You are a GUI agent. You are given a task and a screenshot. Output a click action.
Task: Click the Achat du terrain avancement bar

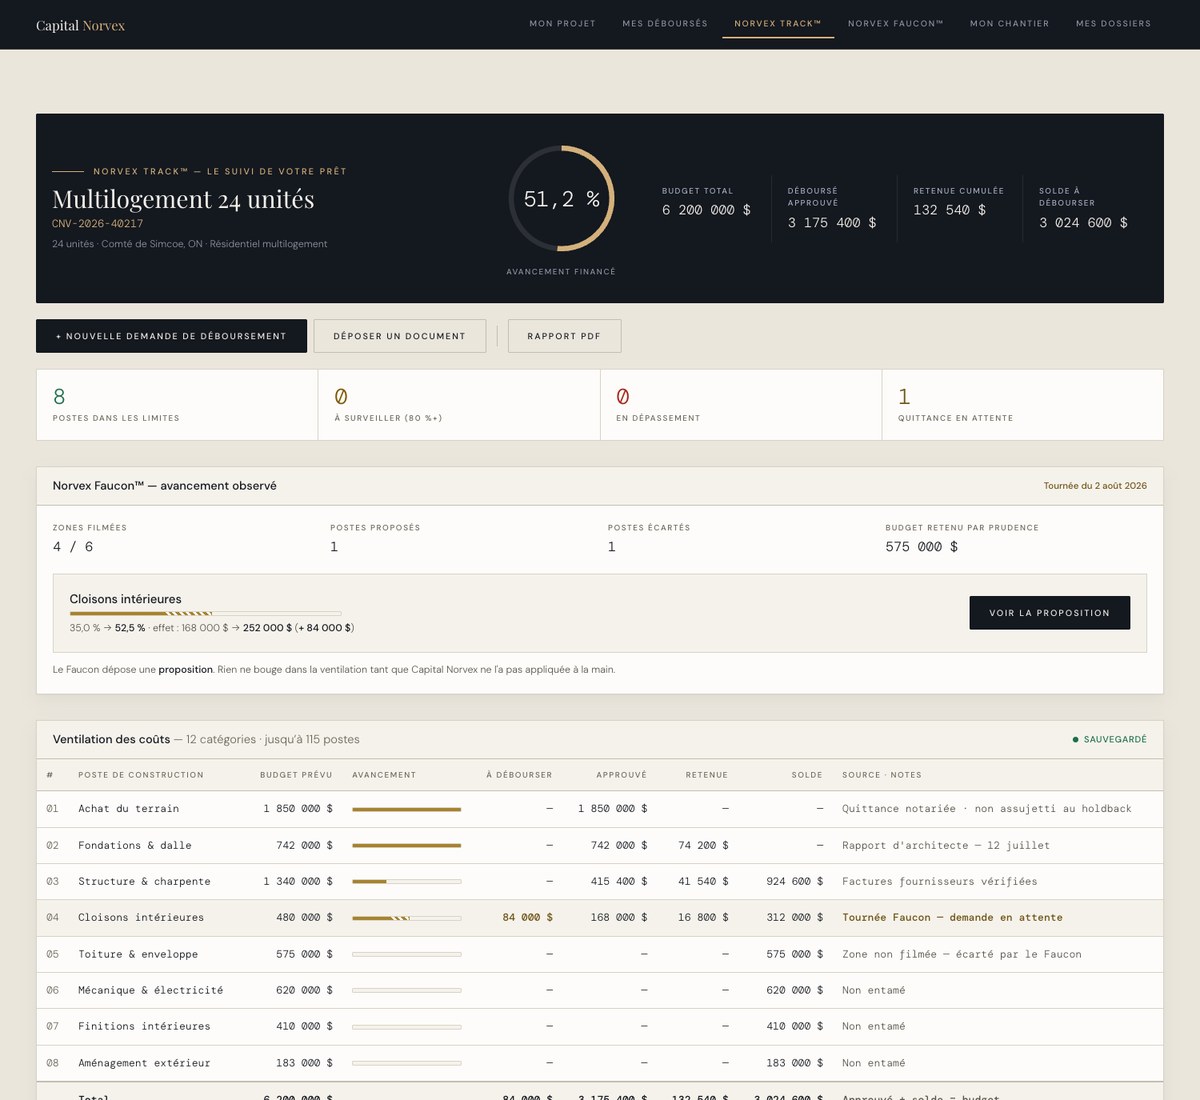coord(407,809)
